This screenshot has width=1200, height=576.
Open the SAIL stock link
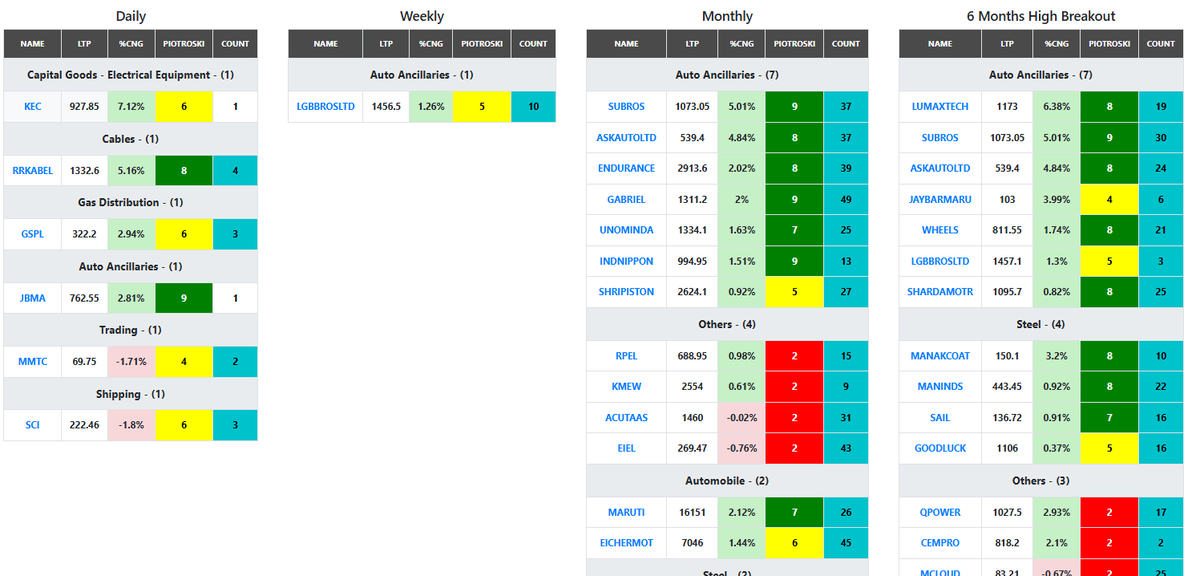click(940, 418)
